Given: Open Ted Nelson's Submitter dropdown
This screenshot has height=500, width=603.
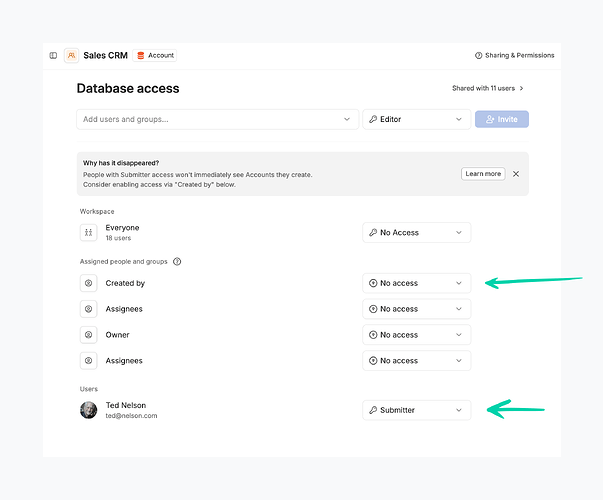Looking at the screenshot, I should click(416, 410).
